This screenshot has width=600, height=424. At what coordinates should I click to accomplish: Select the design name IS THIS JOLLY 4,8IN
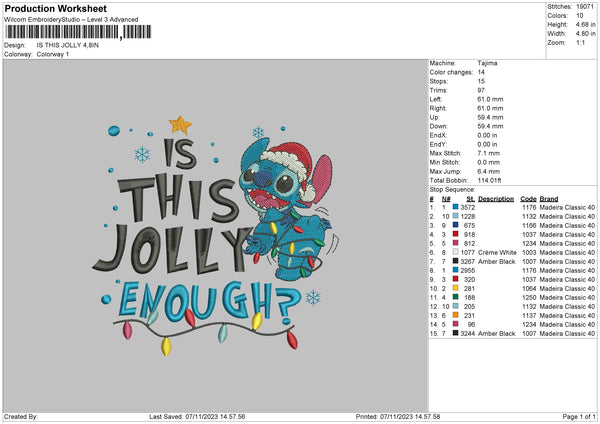point(68,45)
